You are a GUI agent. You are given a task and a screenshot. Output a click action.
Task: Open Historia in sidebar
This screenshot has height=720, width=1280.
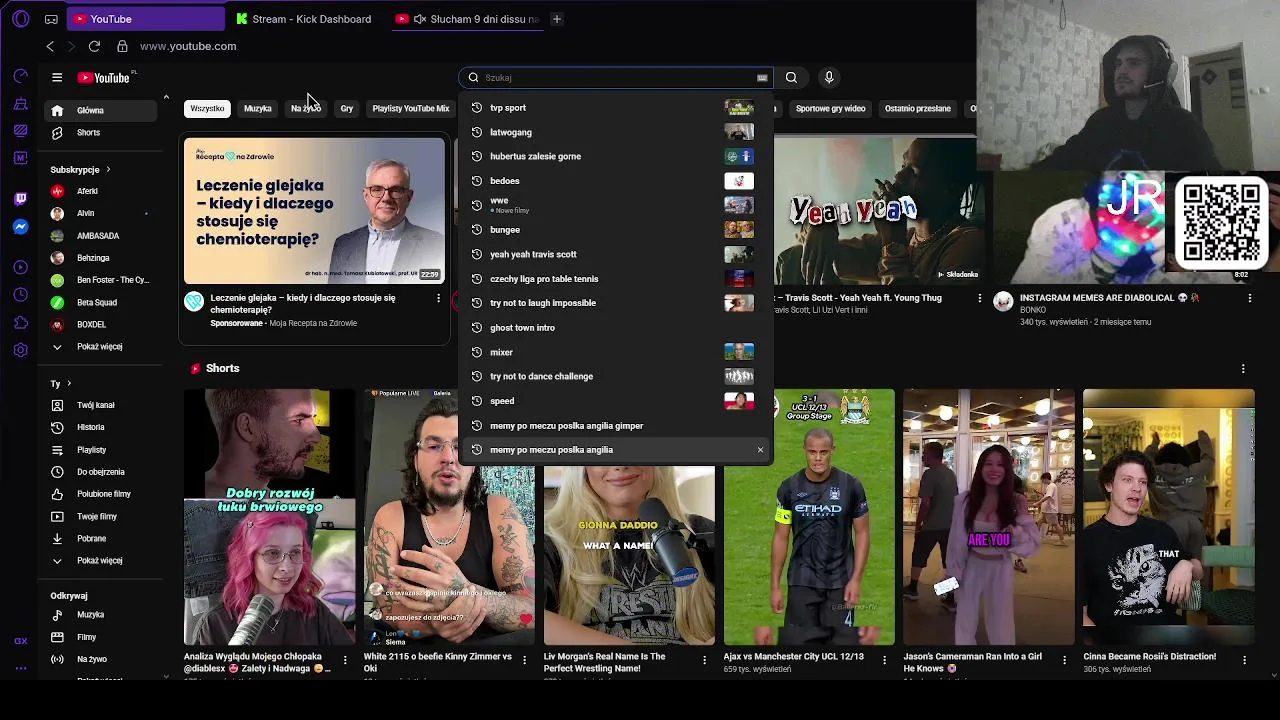click(100, 428)
